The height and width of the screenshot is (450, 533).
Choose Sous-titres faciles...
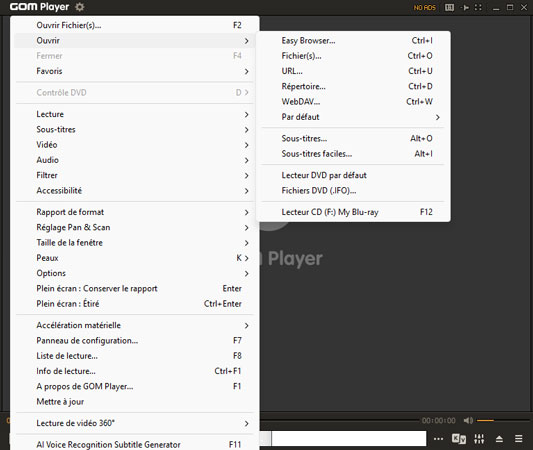353,154
